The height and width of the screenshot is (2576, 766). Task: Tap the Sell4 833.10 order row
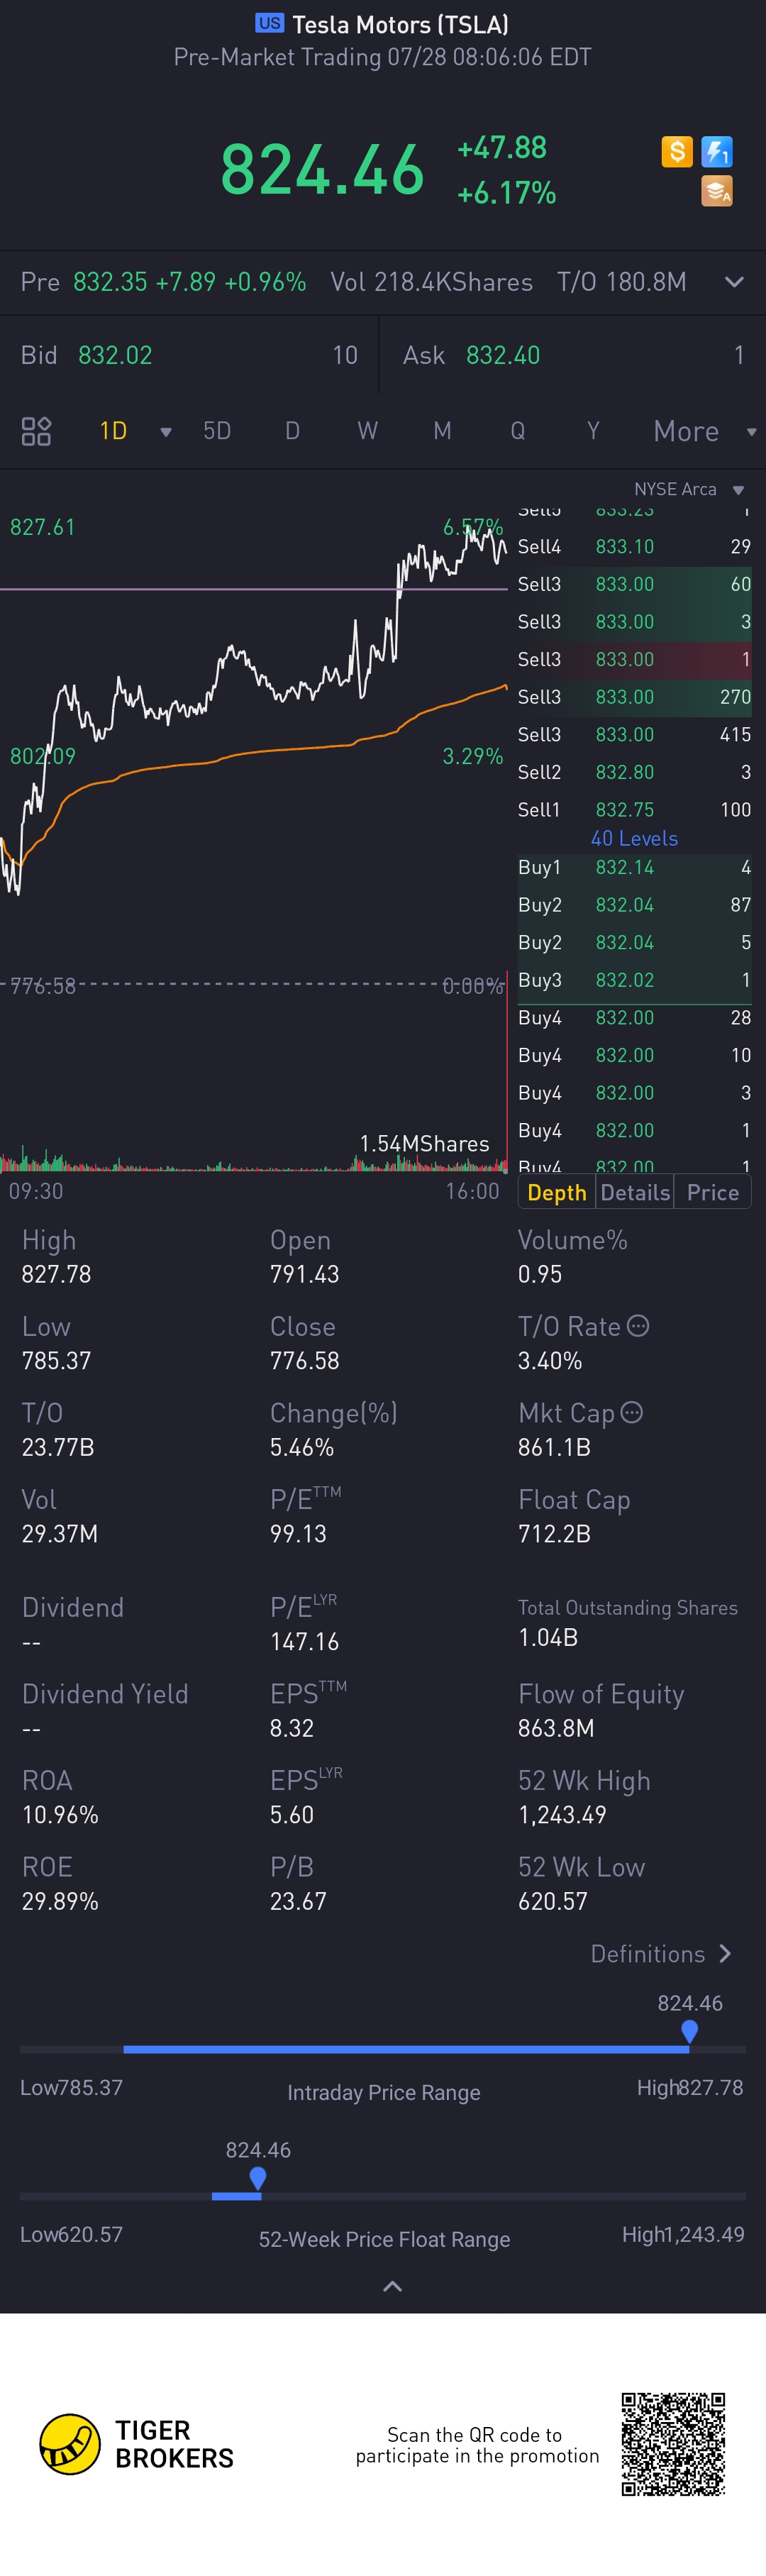pyautogui.click(x=634, y=546)
